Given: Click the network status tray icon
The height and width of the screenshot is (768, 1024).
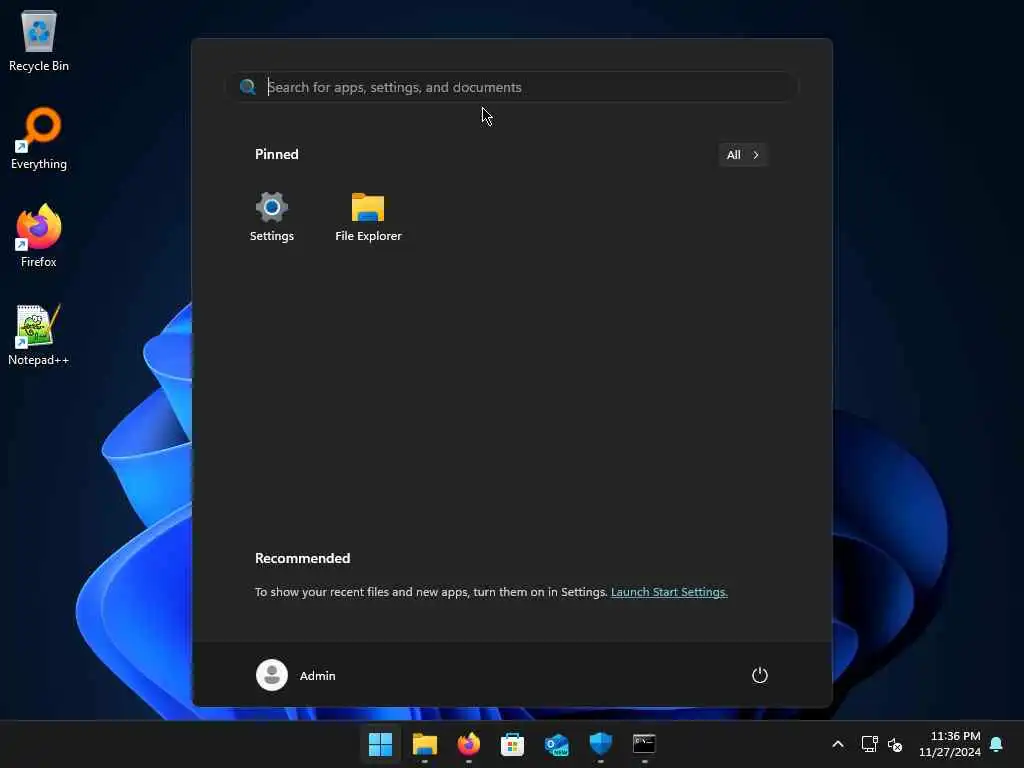Looking at the screenshot, I should click(x=869, y=744).
